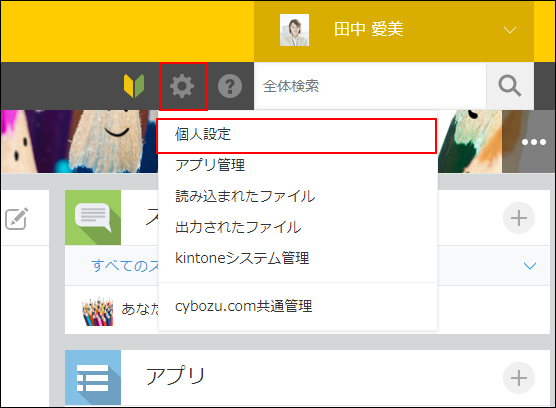Screen dimensions: 556x408
Task: Click the colored pencils space thumbnail
Action: click(98, 311)
